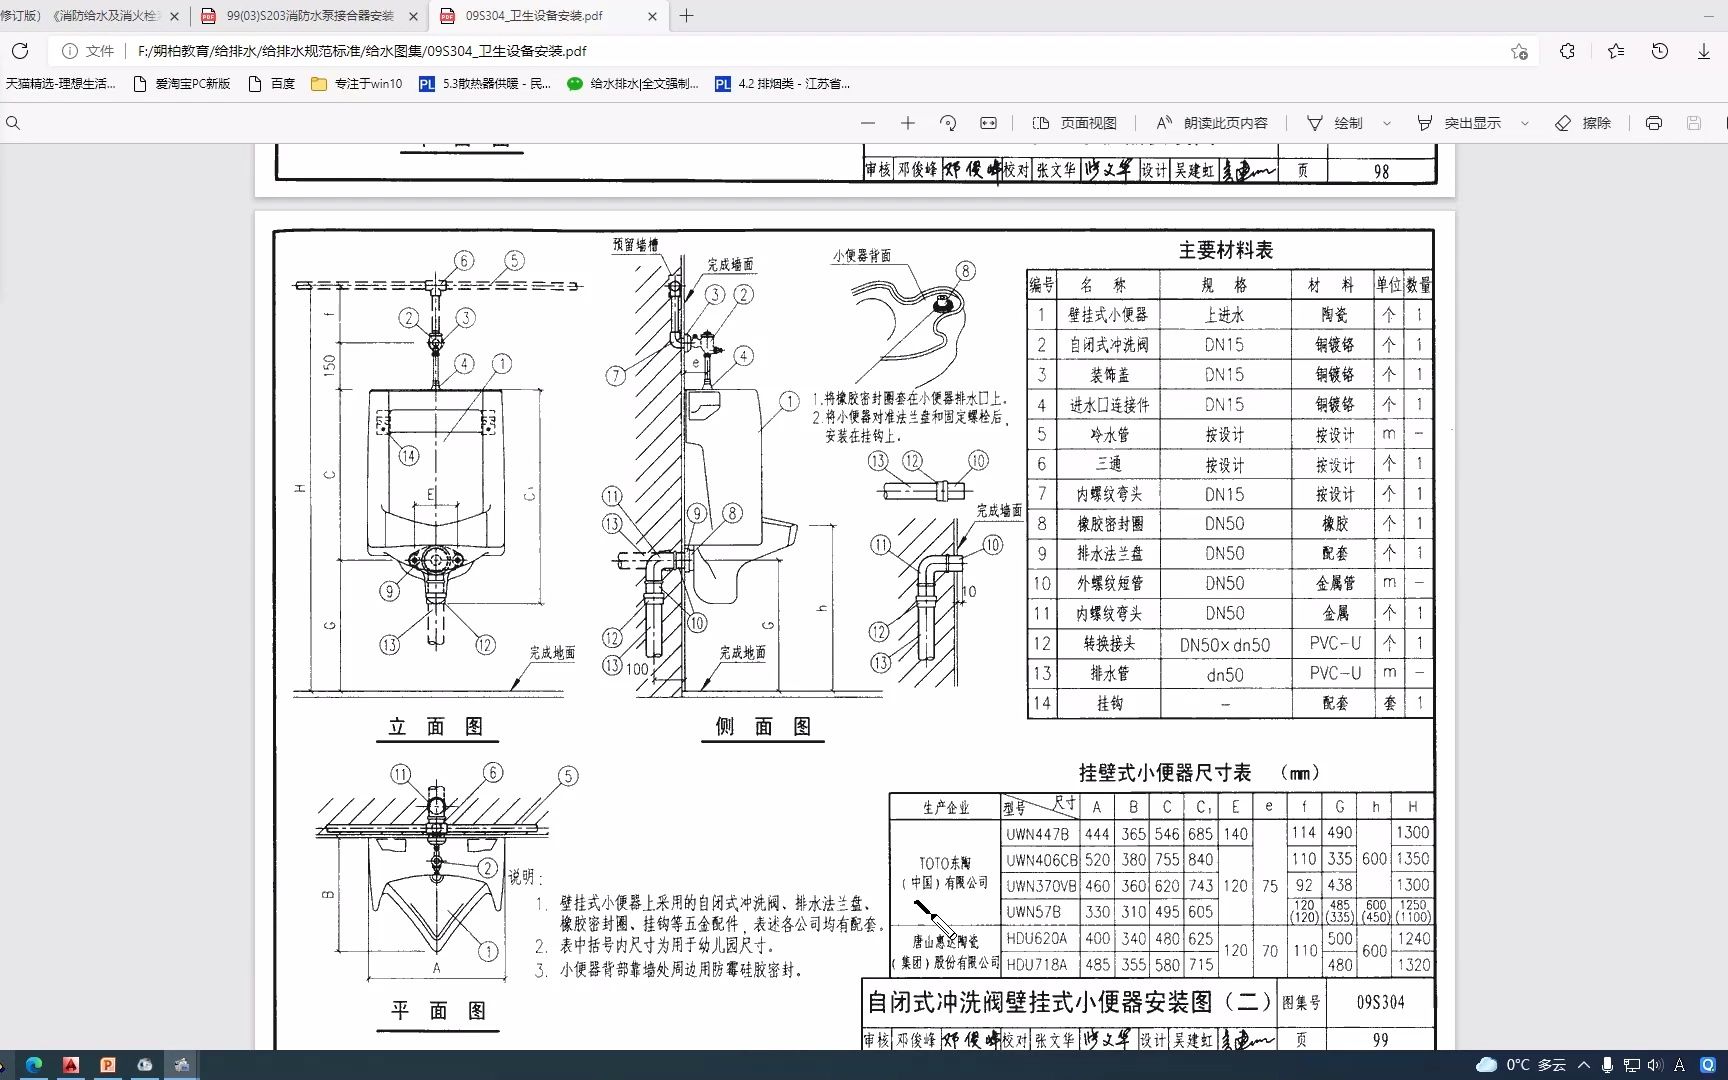The width and height of the screenshot is (1728, 1080).
Task: Select the 绘制 draw tool
Action: click(x=1335, y=123)
